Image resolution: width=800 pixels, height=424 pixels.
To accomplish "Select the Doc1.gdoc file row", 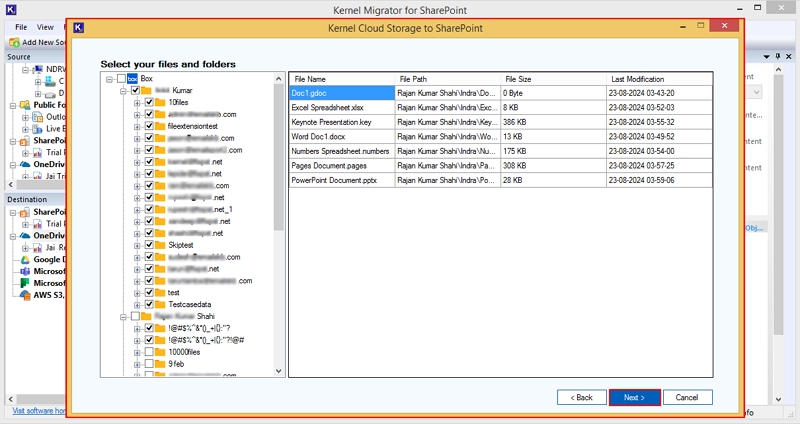I will tap(501, 93).
